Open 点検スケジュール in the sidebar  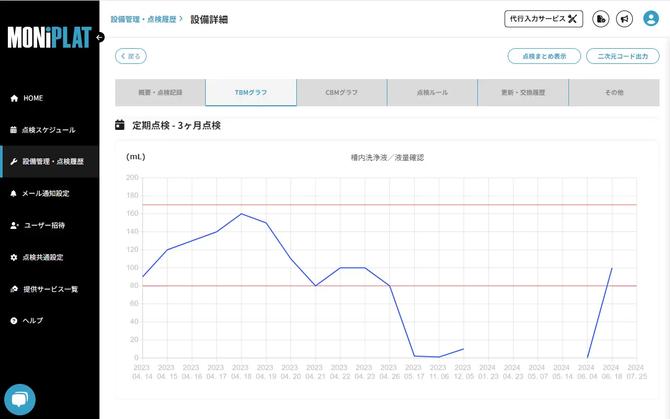(x=49, y=130)
